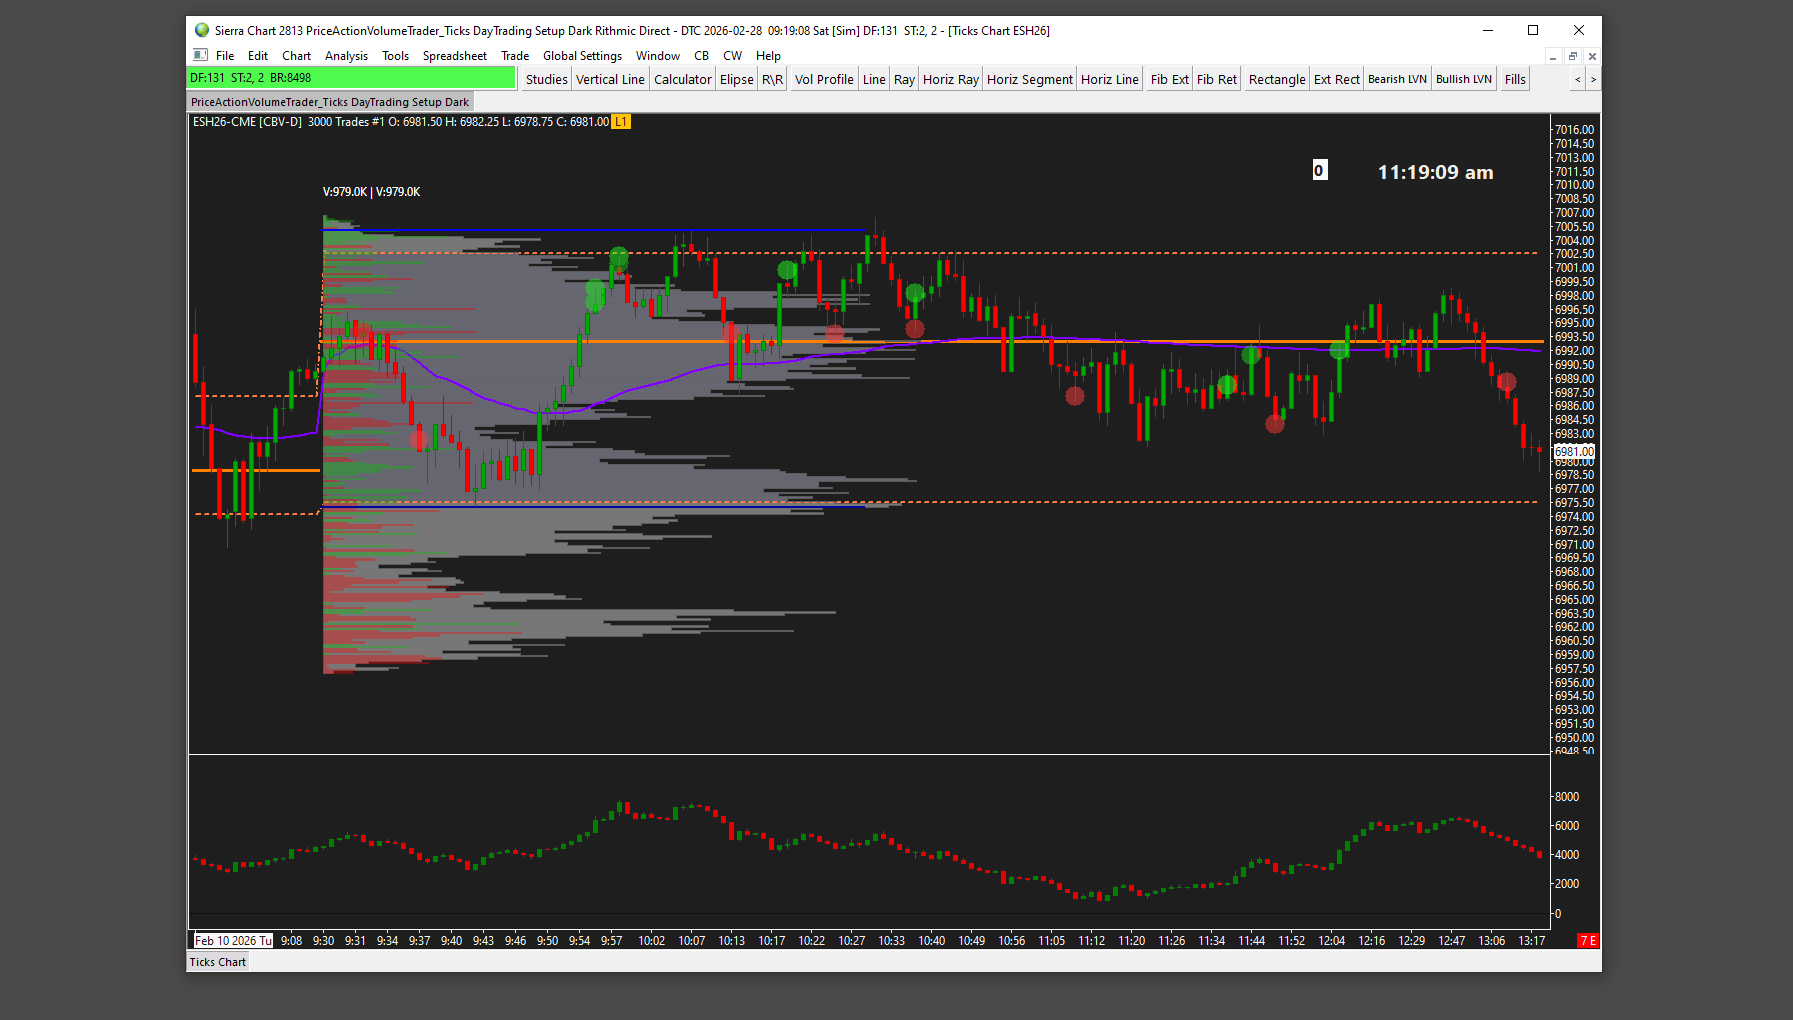
Task: Open the Edit menu
Action: [258, 56]
